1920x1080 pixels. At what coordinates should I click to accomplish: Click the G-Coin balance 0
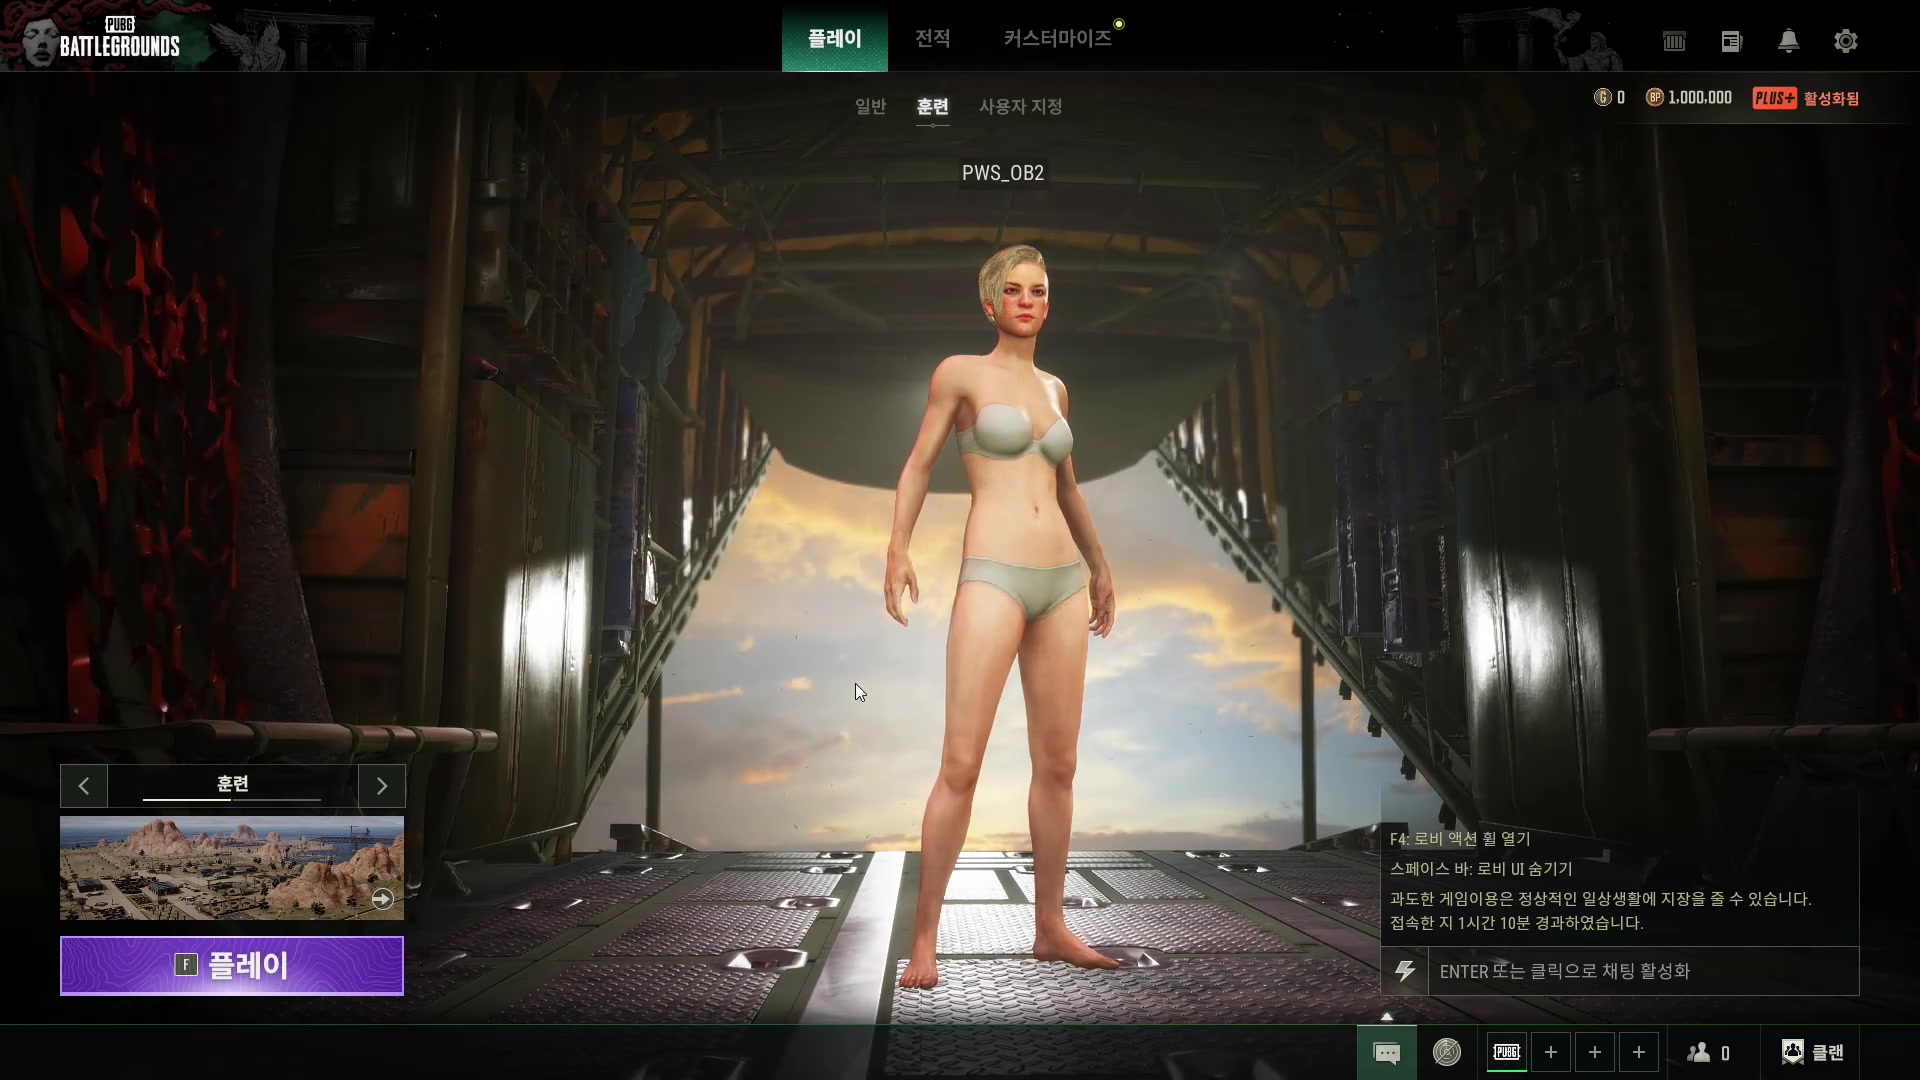click(1621, 97)
